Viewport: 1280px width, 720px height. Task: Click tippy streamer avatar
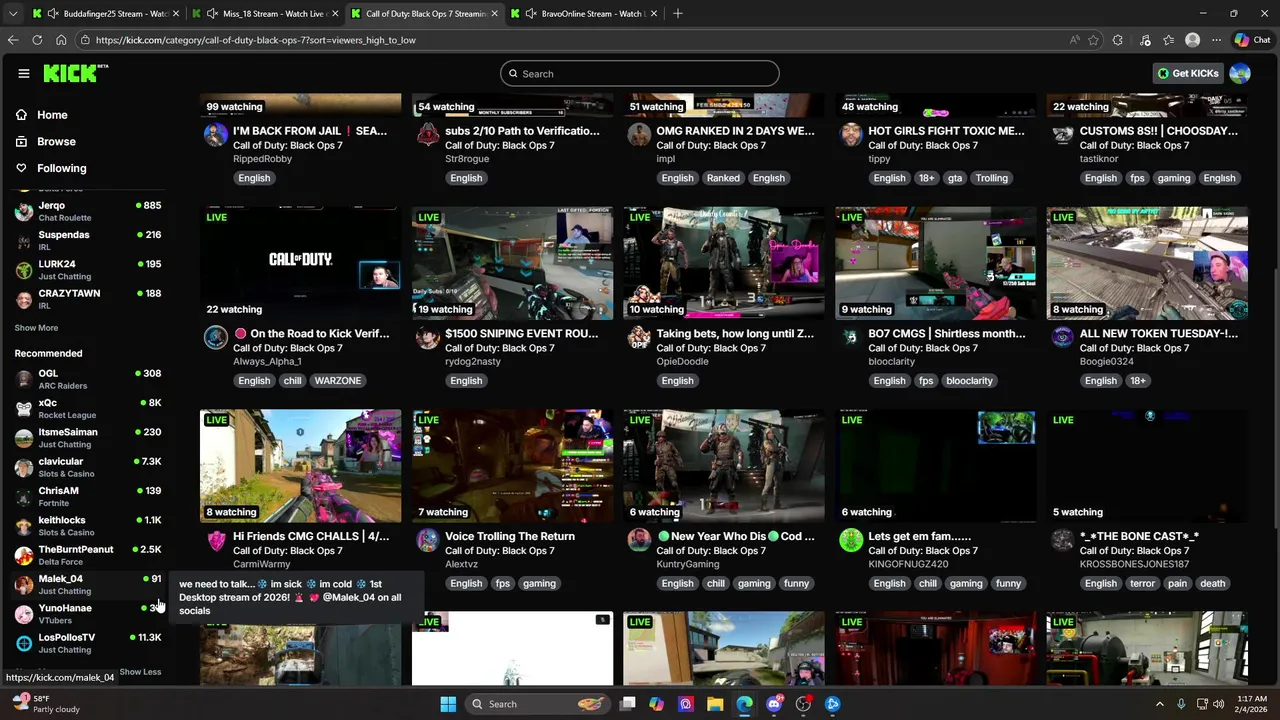pyautogui.click(x=851, y=135)
